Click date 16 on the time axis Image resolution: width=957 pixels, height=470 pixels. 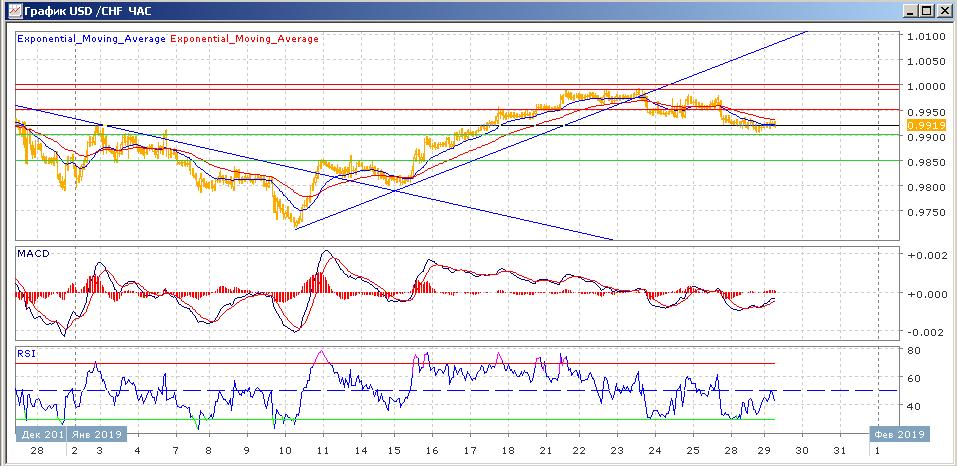pyautogui.click(x=432, y=450)
